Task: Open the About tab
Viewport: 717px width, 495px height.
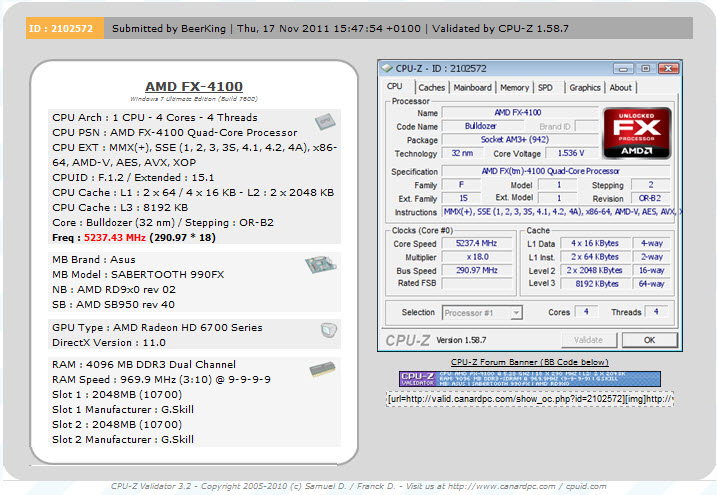Action: point(620,88)
